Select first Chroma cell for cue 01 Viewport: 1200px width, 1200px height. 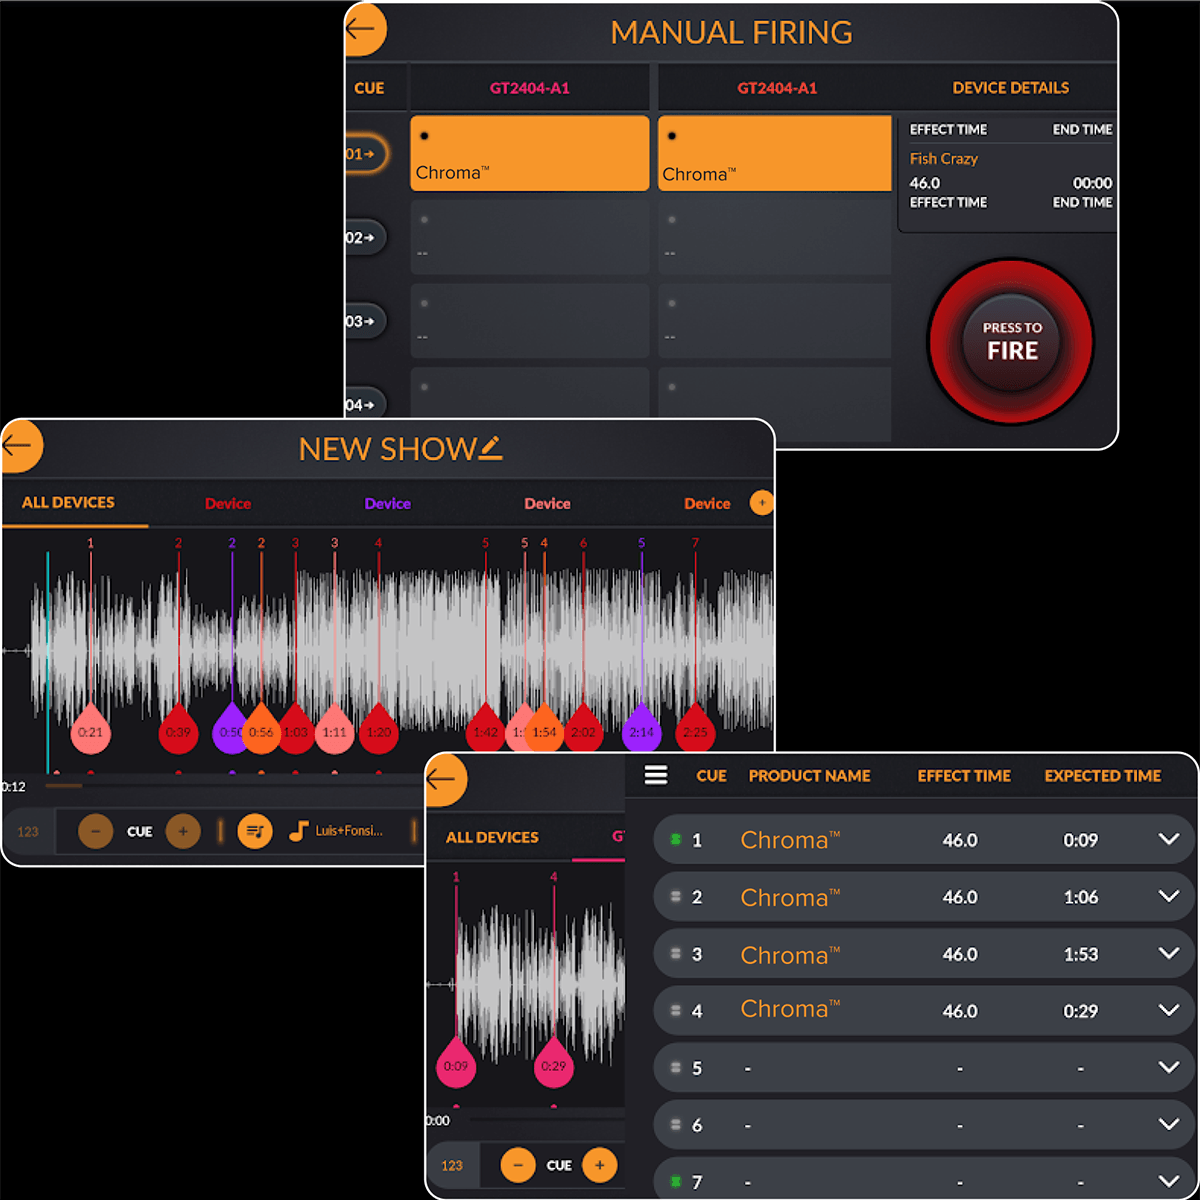pyautogui.click(x=529, y=153)
